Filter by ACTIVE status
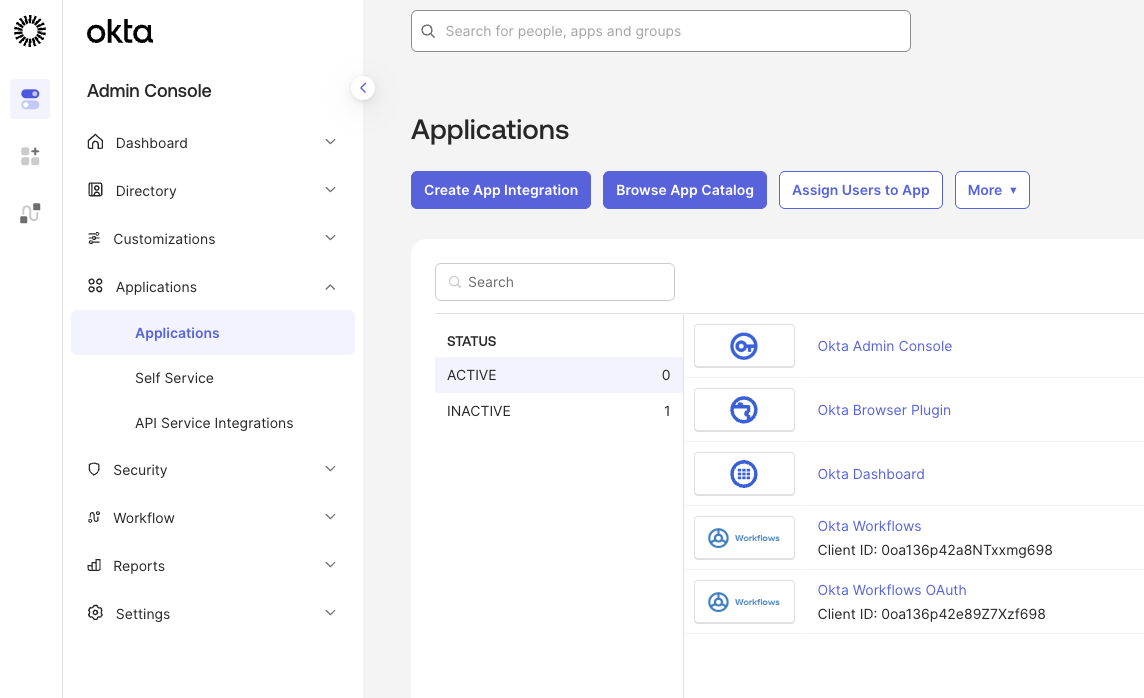1144x698 pixels. (x=559, y=375)
